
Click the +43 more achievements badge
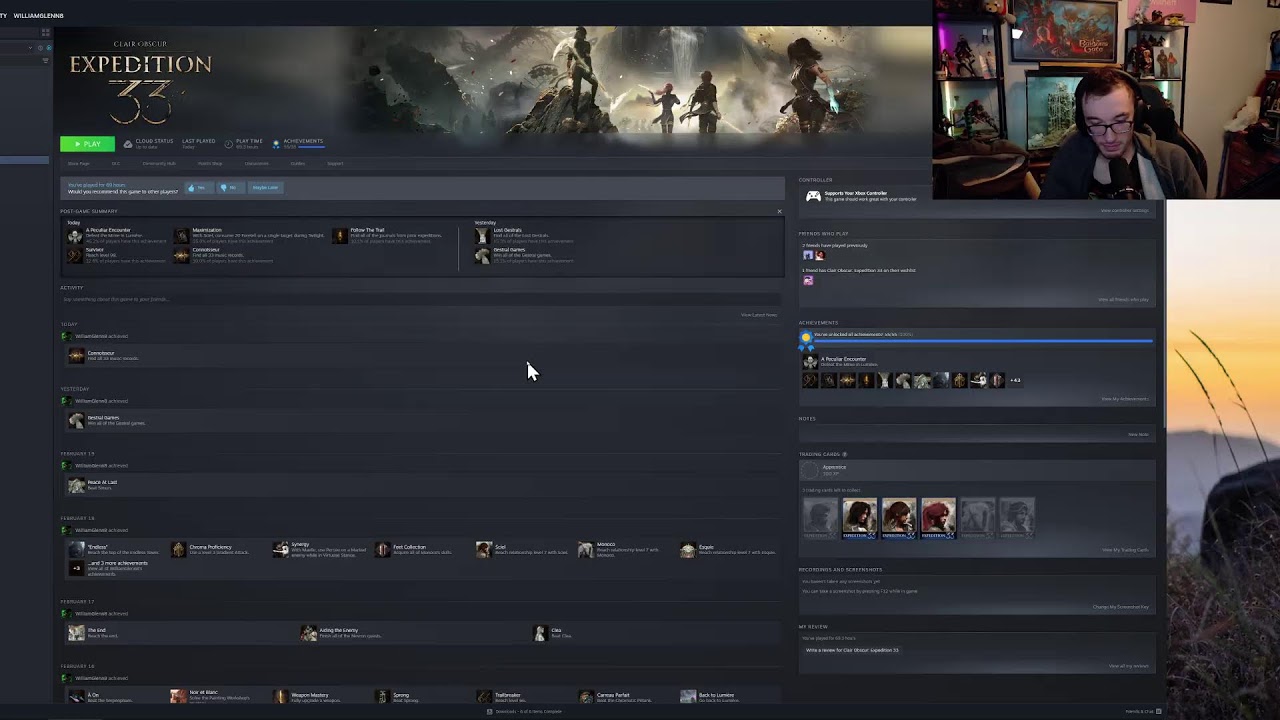pyautogui.click(x=1015, y=381)
